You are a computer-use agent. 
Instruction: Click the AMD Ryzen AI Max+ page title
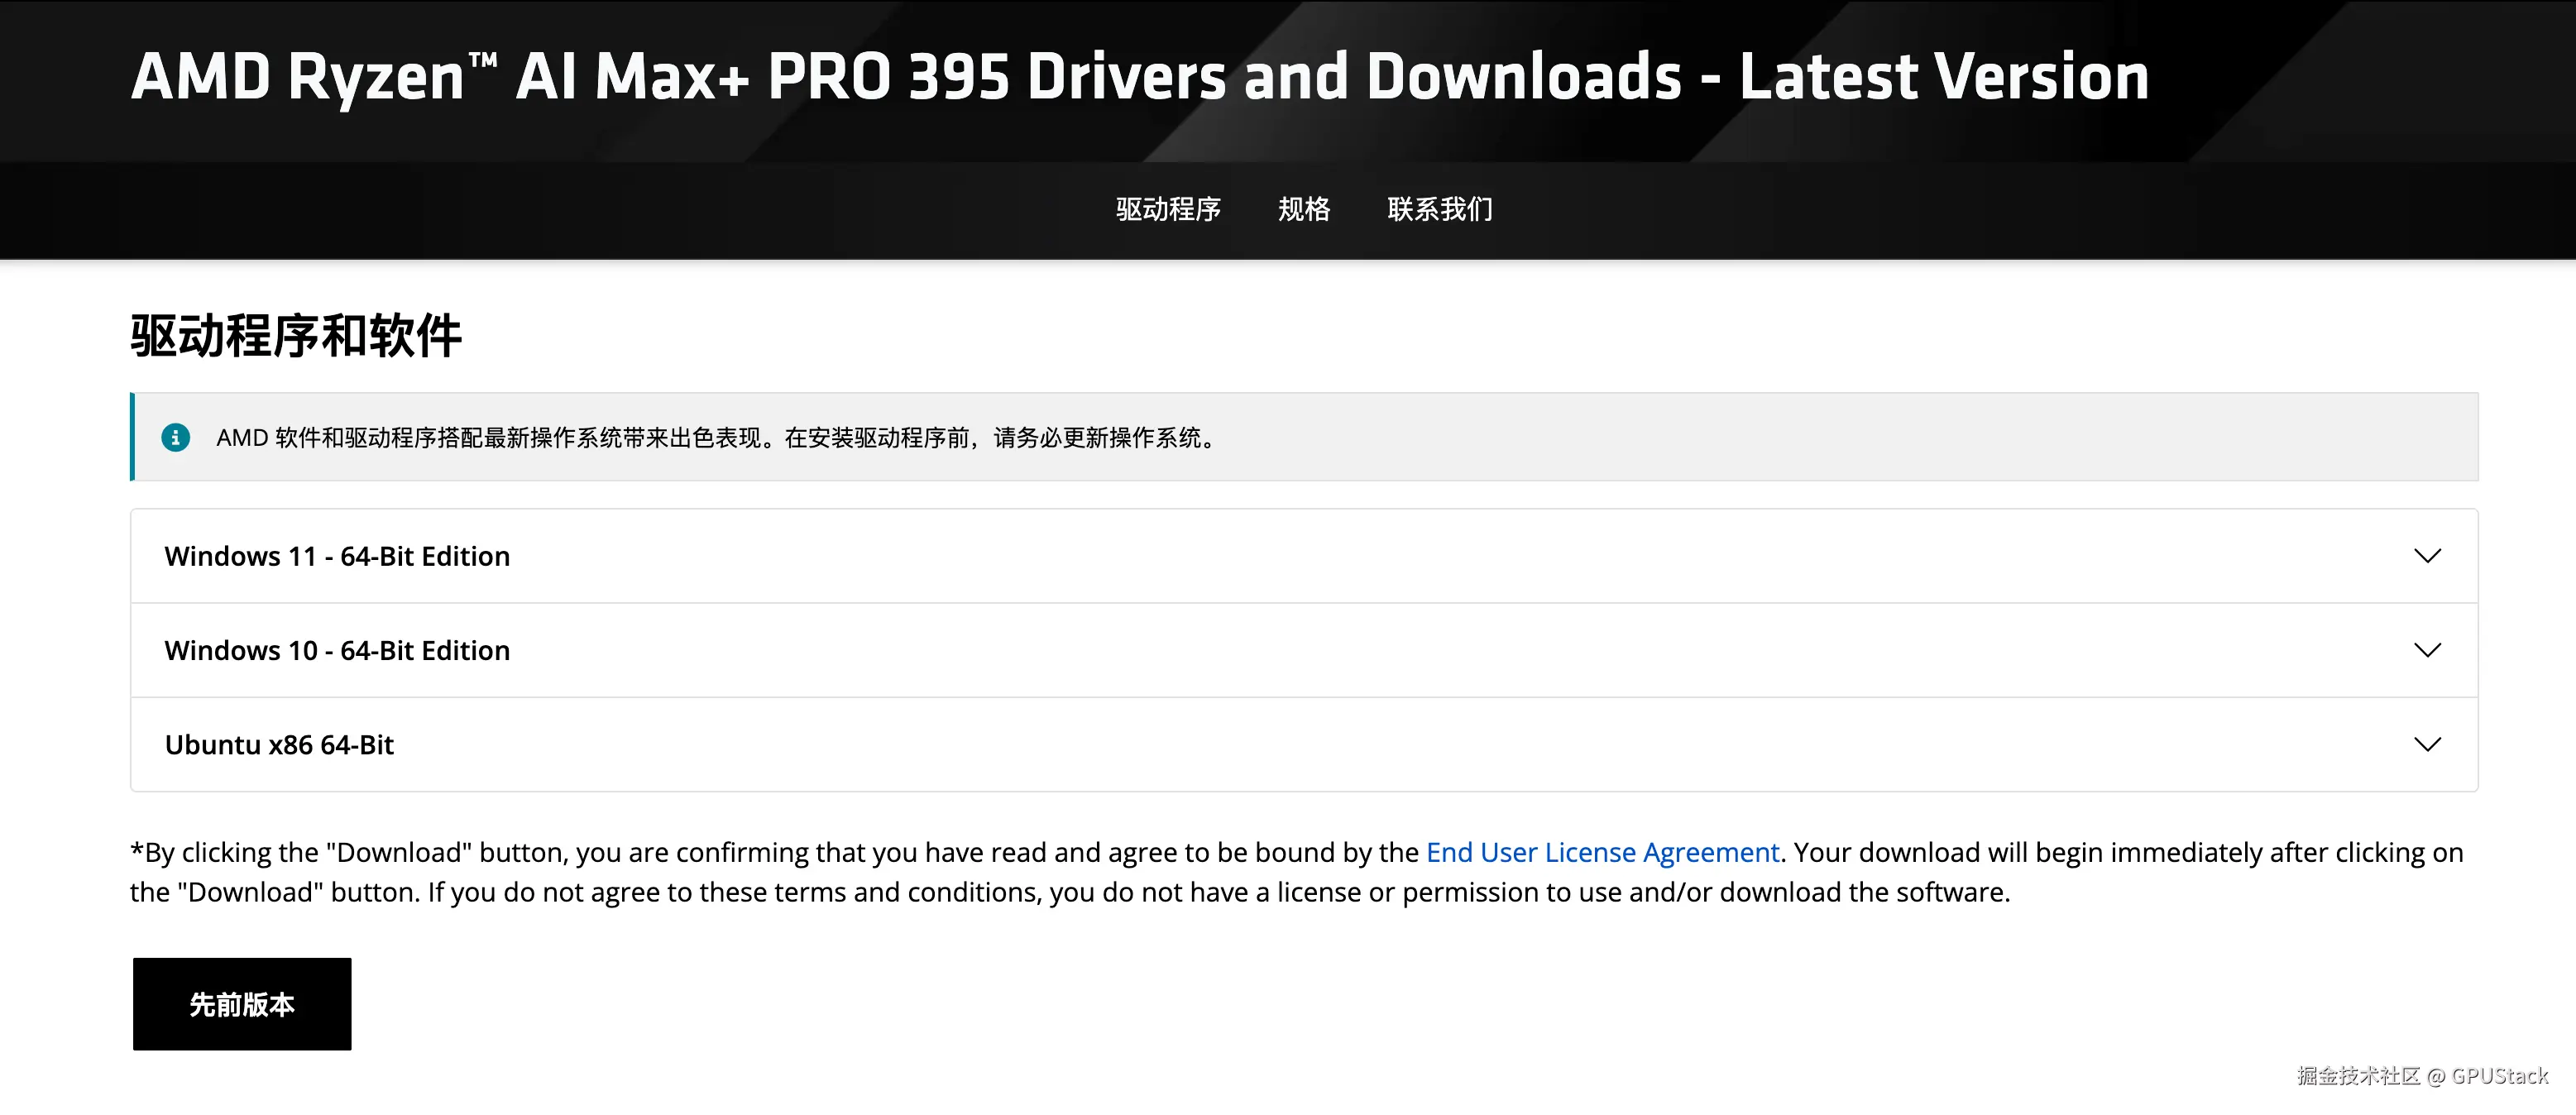pos(1139,77)
